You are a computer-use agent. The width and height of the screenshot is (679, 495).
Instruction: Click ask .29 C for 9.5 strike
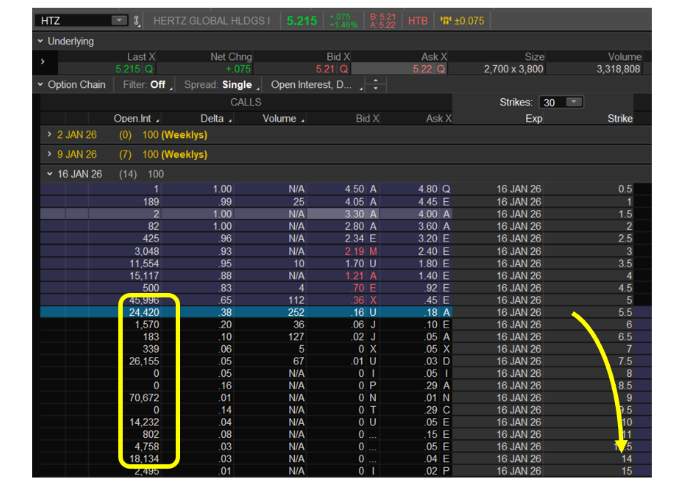click(x=437, y=410)
